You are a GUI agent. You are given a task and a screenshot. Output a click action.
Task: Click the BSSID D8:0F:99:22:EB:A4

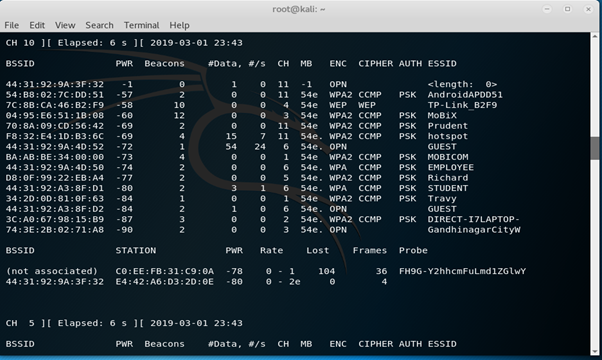coord(55,178)
